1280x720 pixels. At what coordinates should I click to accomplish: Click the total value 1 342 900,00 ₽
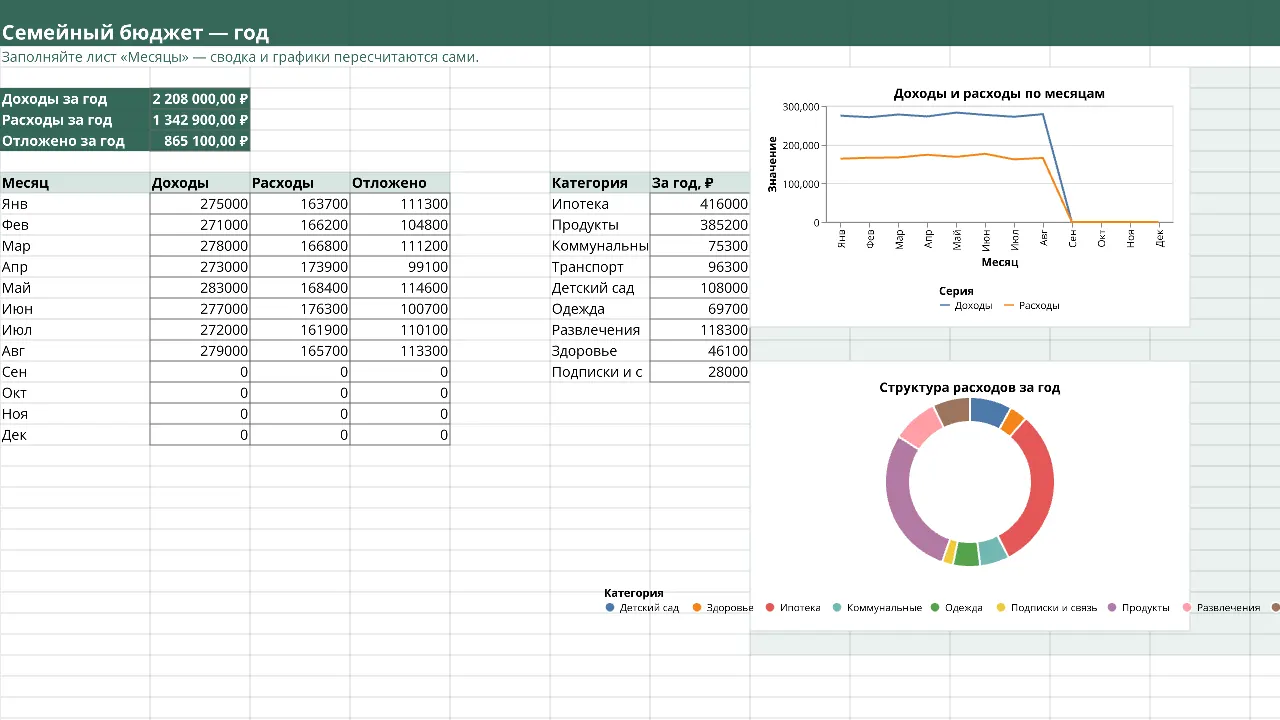pos(200,120)
